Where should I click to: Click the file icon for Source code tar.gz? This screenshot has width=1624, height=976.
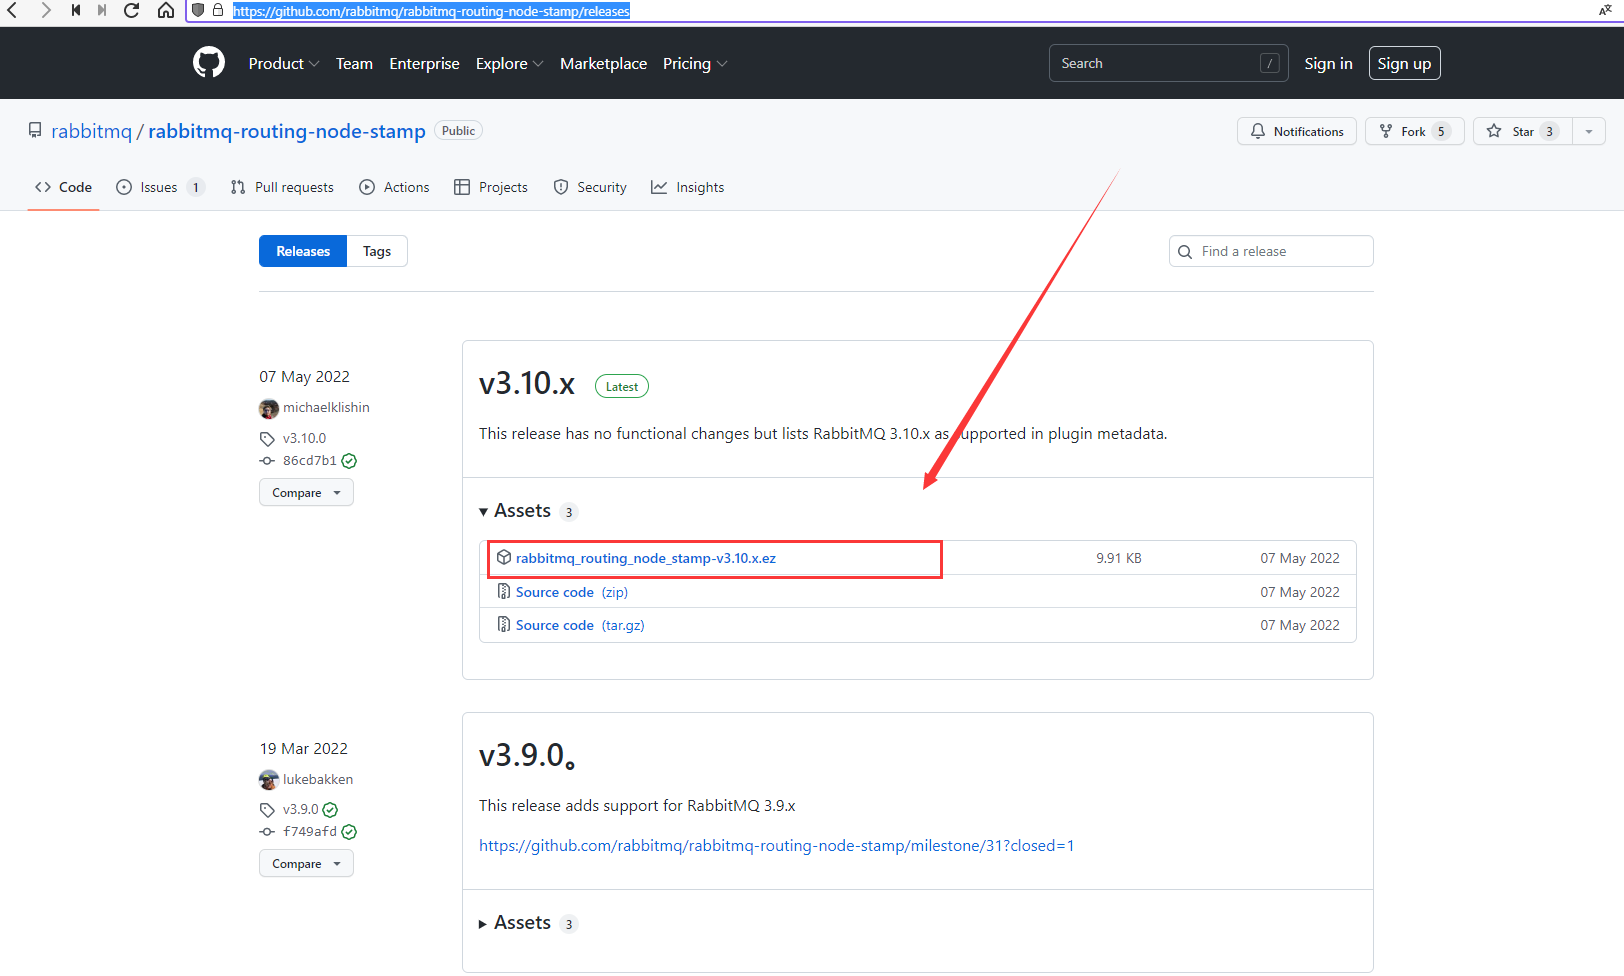tap(504, 625)
